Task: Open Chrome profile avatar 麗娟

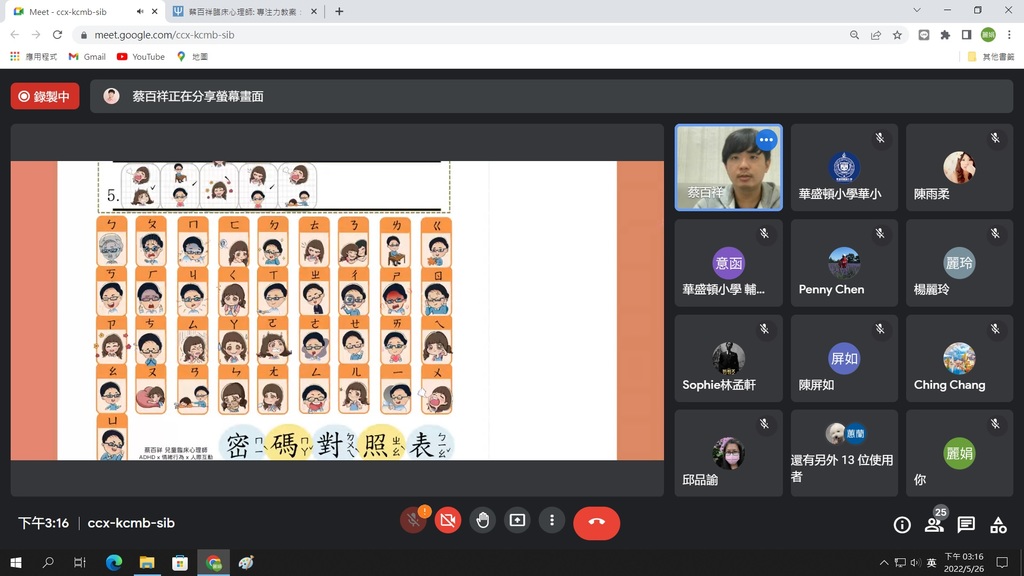Action: click(988, 35)
